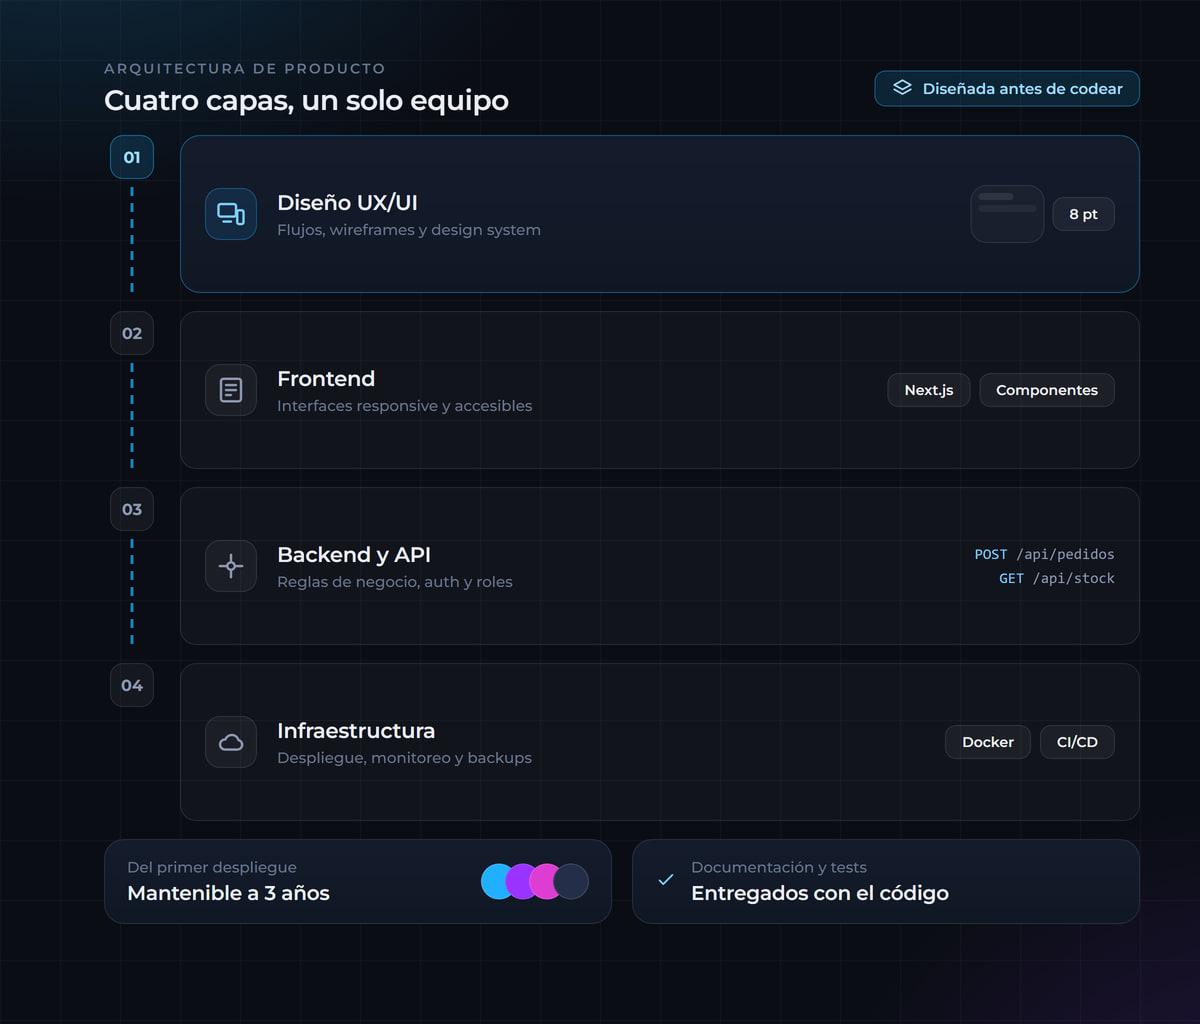Open the Frontend layer title
This screenshot has width=1200, height=1024.
(326, 379)
